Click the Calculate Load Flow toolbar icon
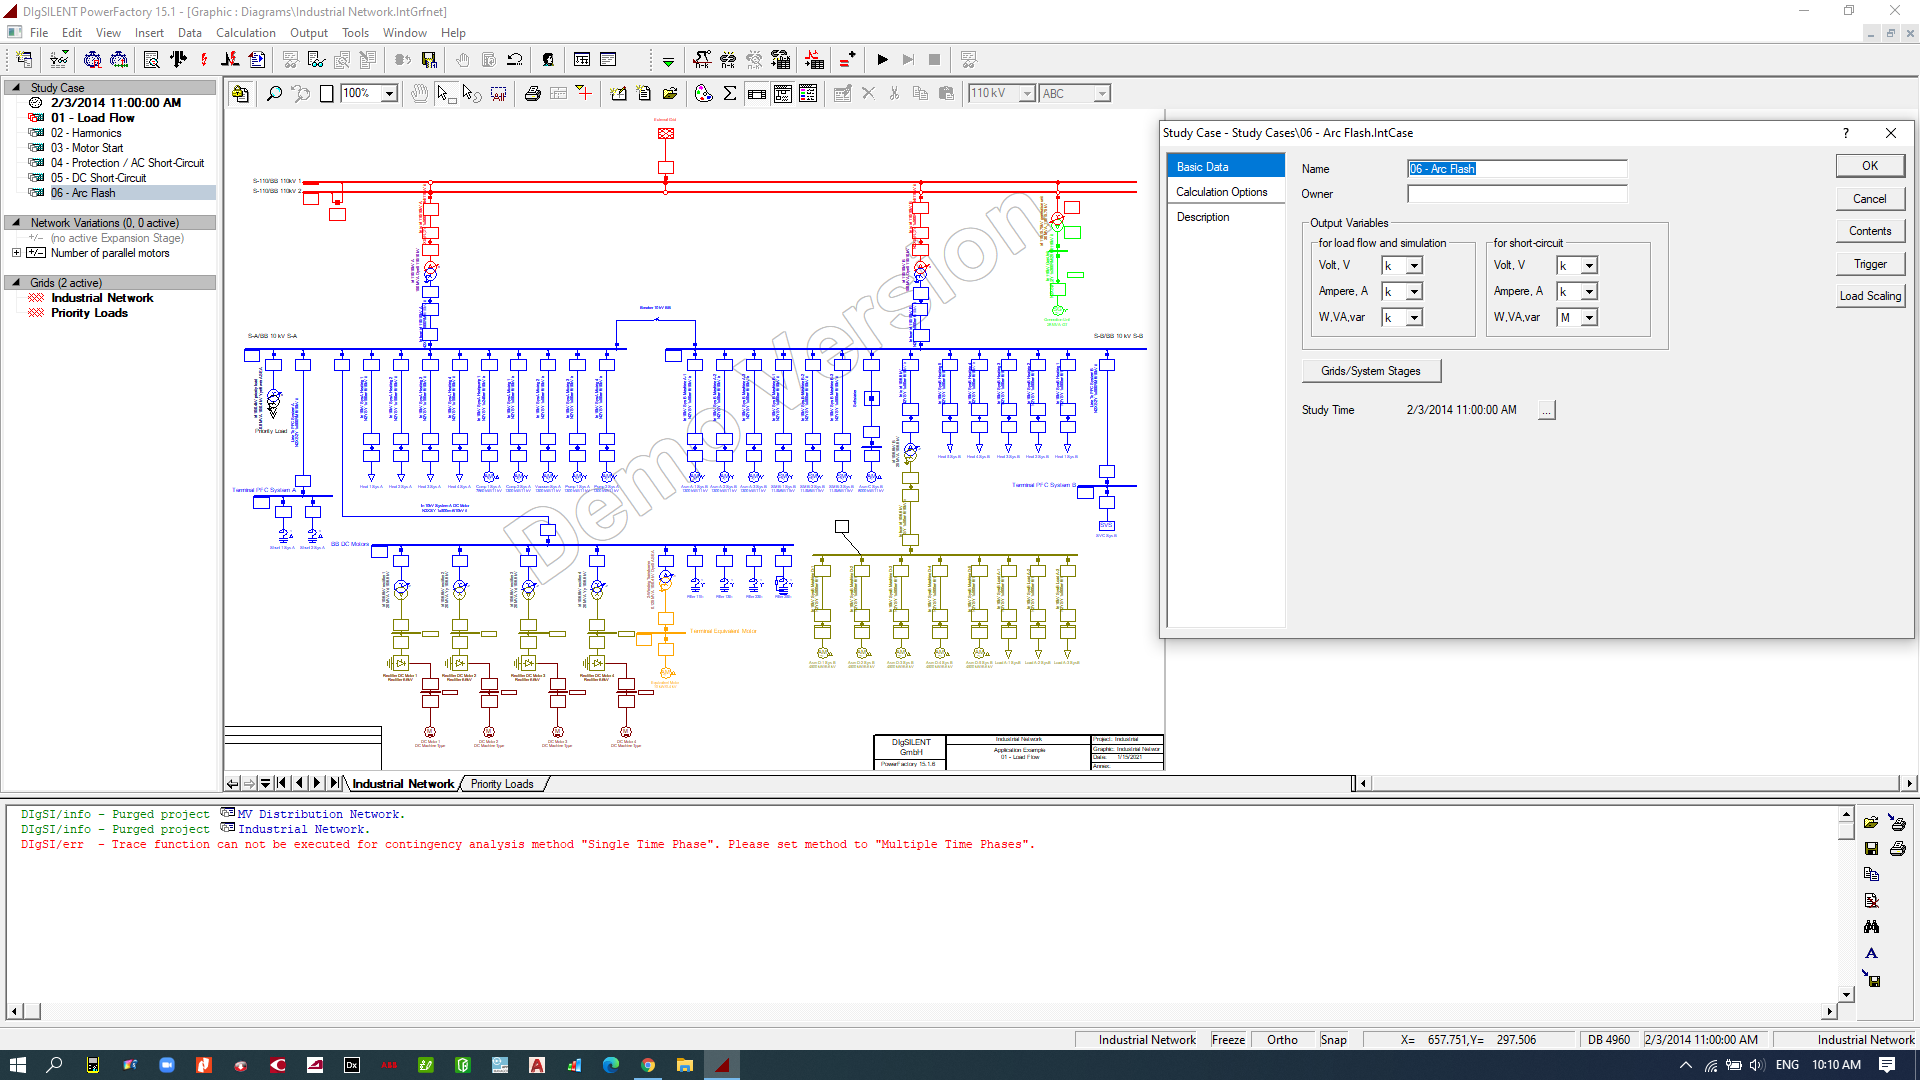This screenshot has height=1080, width=1920. (x=178, y=60)
